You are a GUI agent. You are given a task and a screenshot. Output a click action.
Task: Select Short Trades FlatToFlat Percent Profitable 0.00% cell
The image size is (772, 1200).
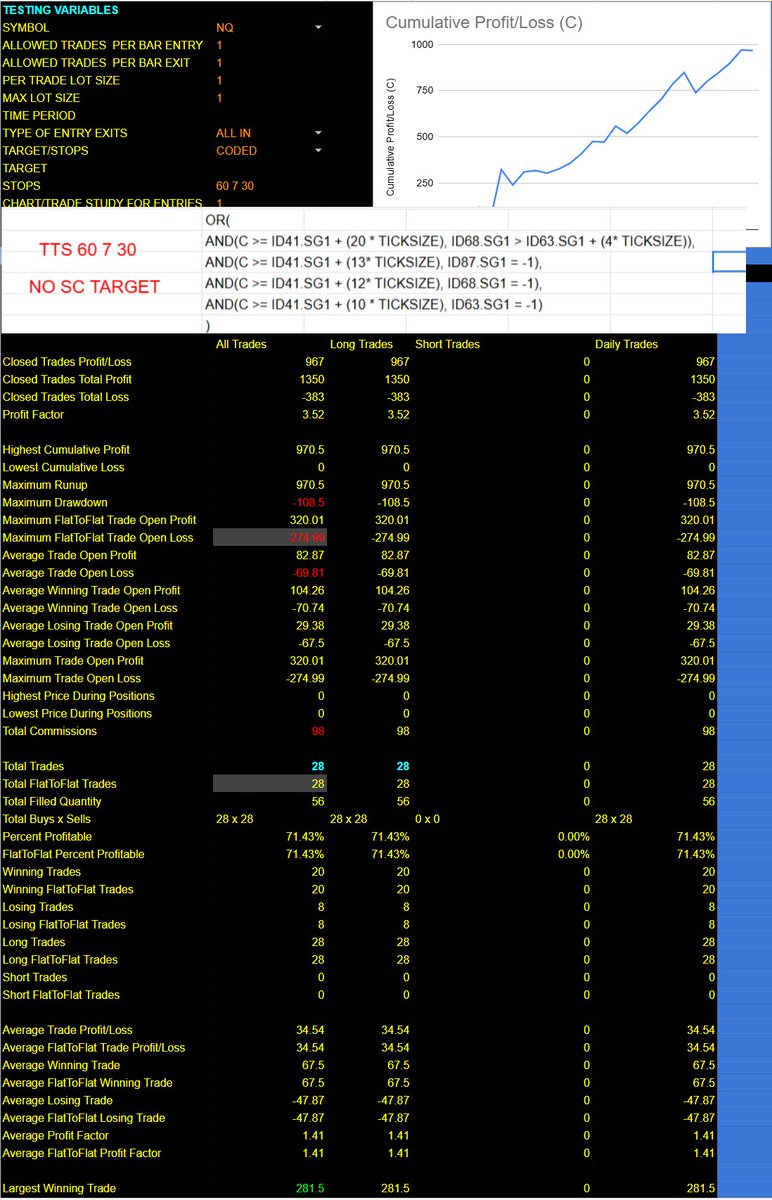[x=574, y=854]
